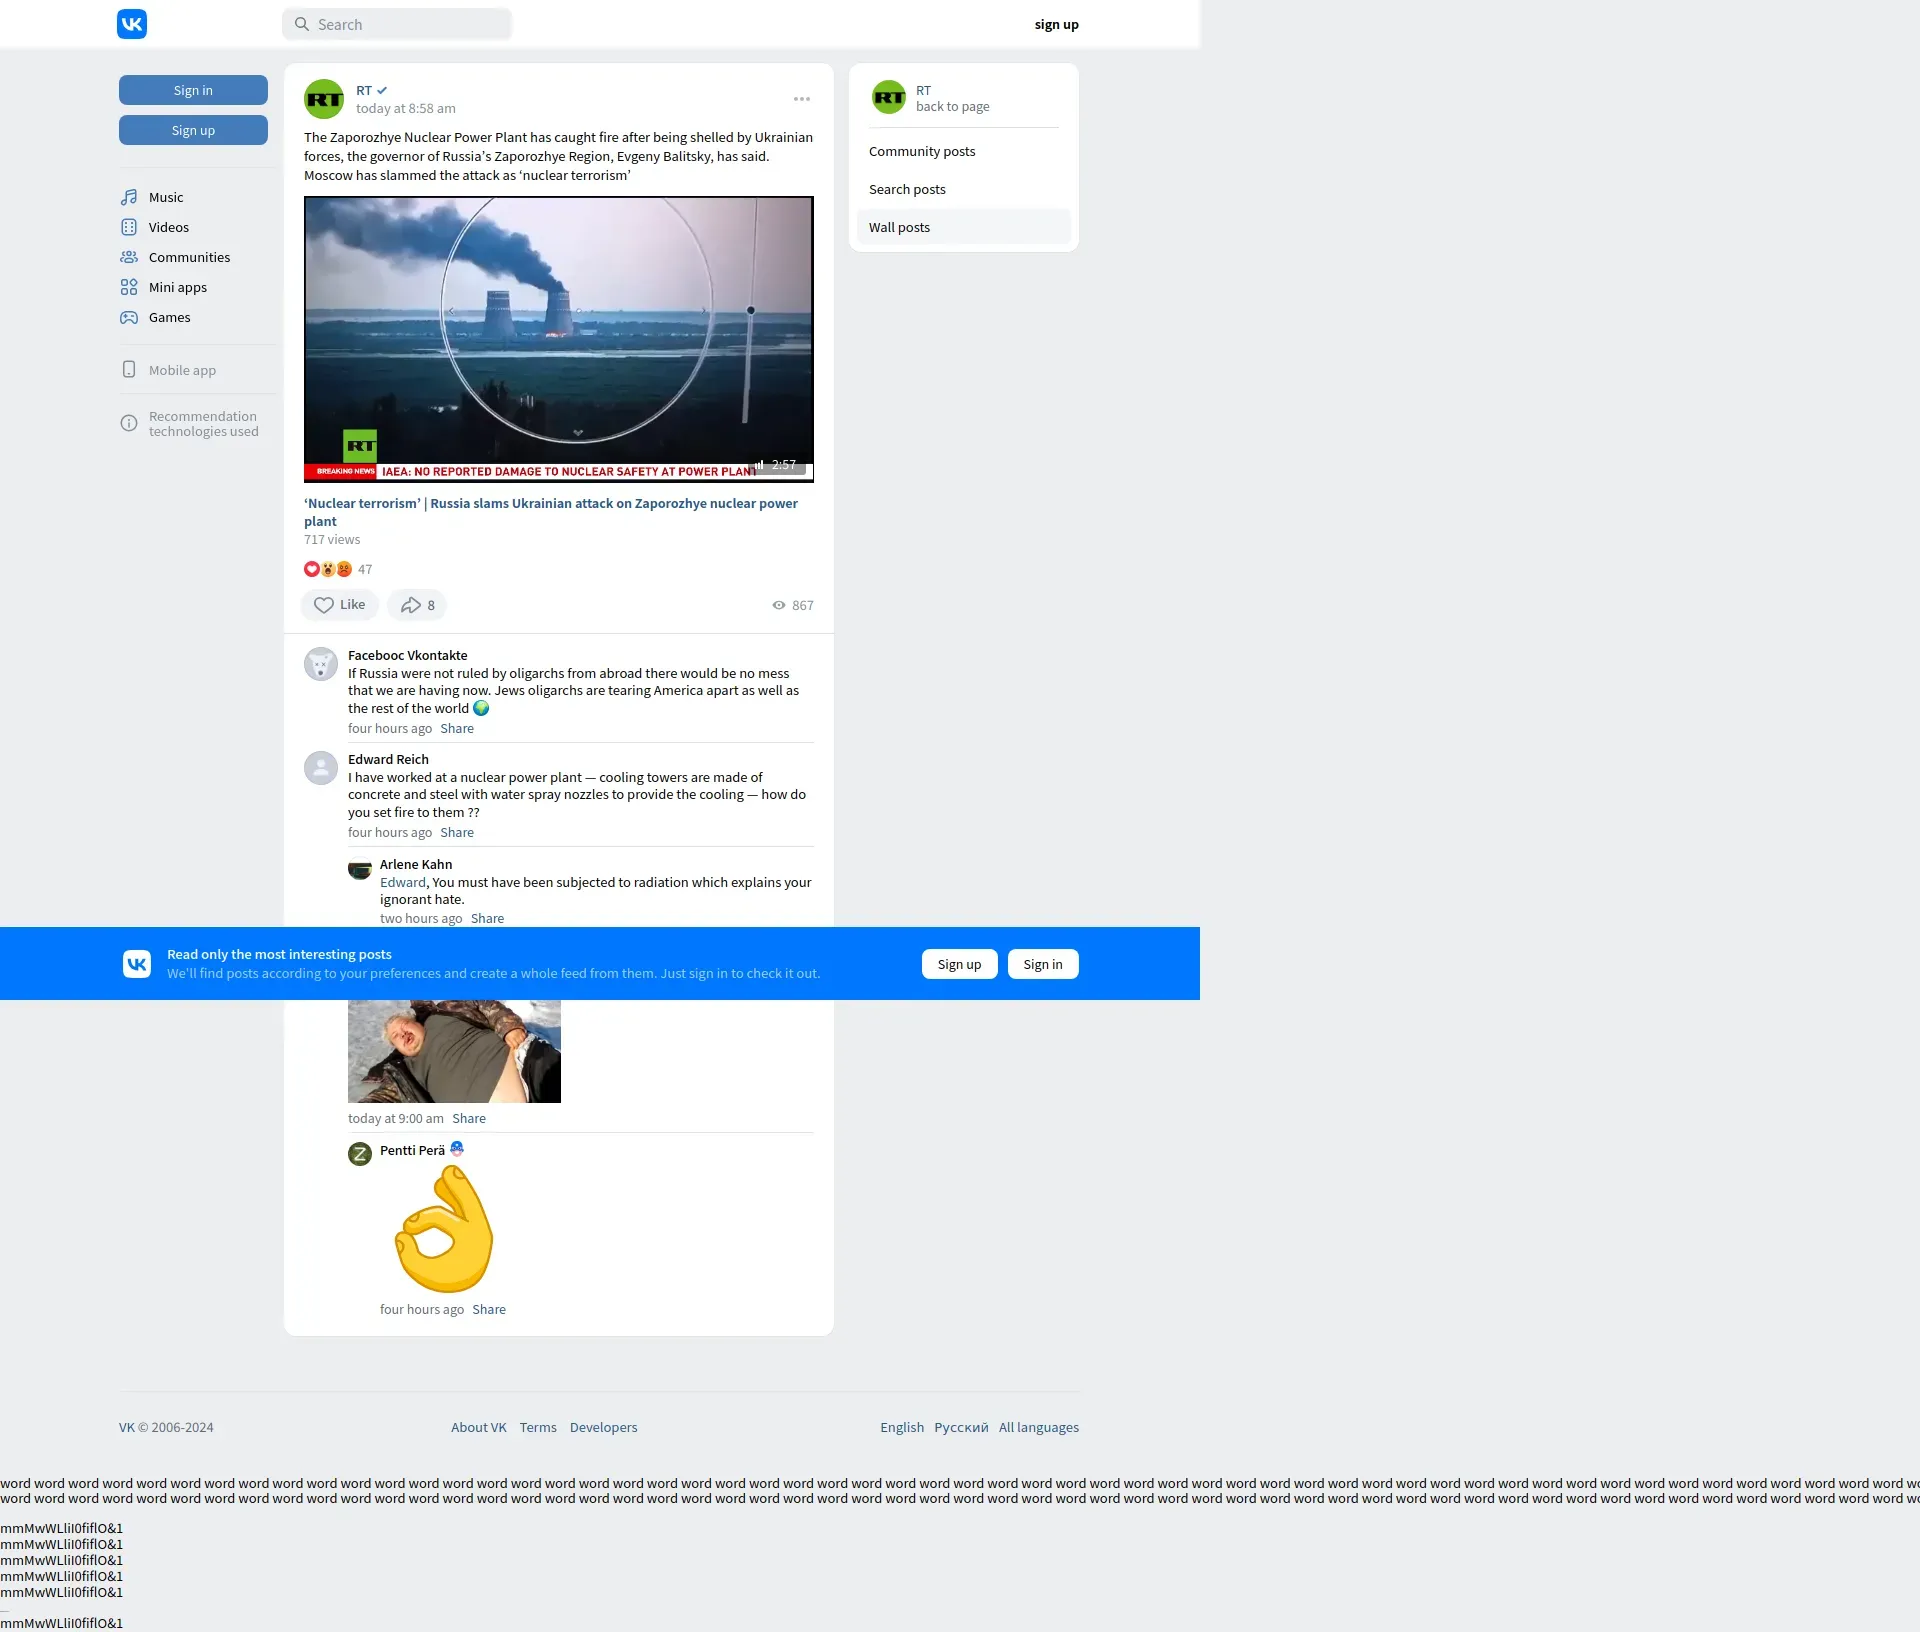Play the nuclear plant video thumbnail

click(558, 338)
